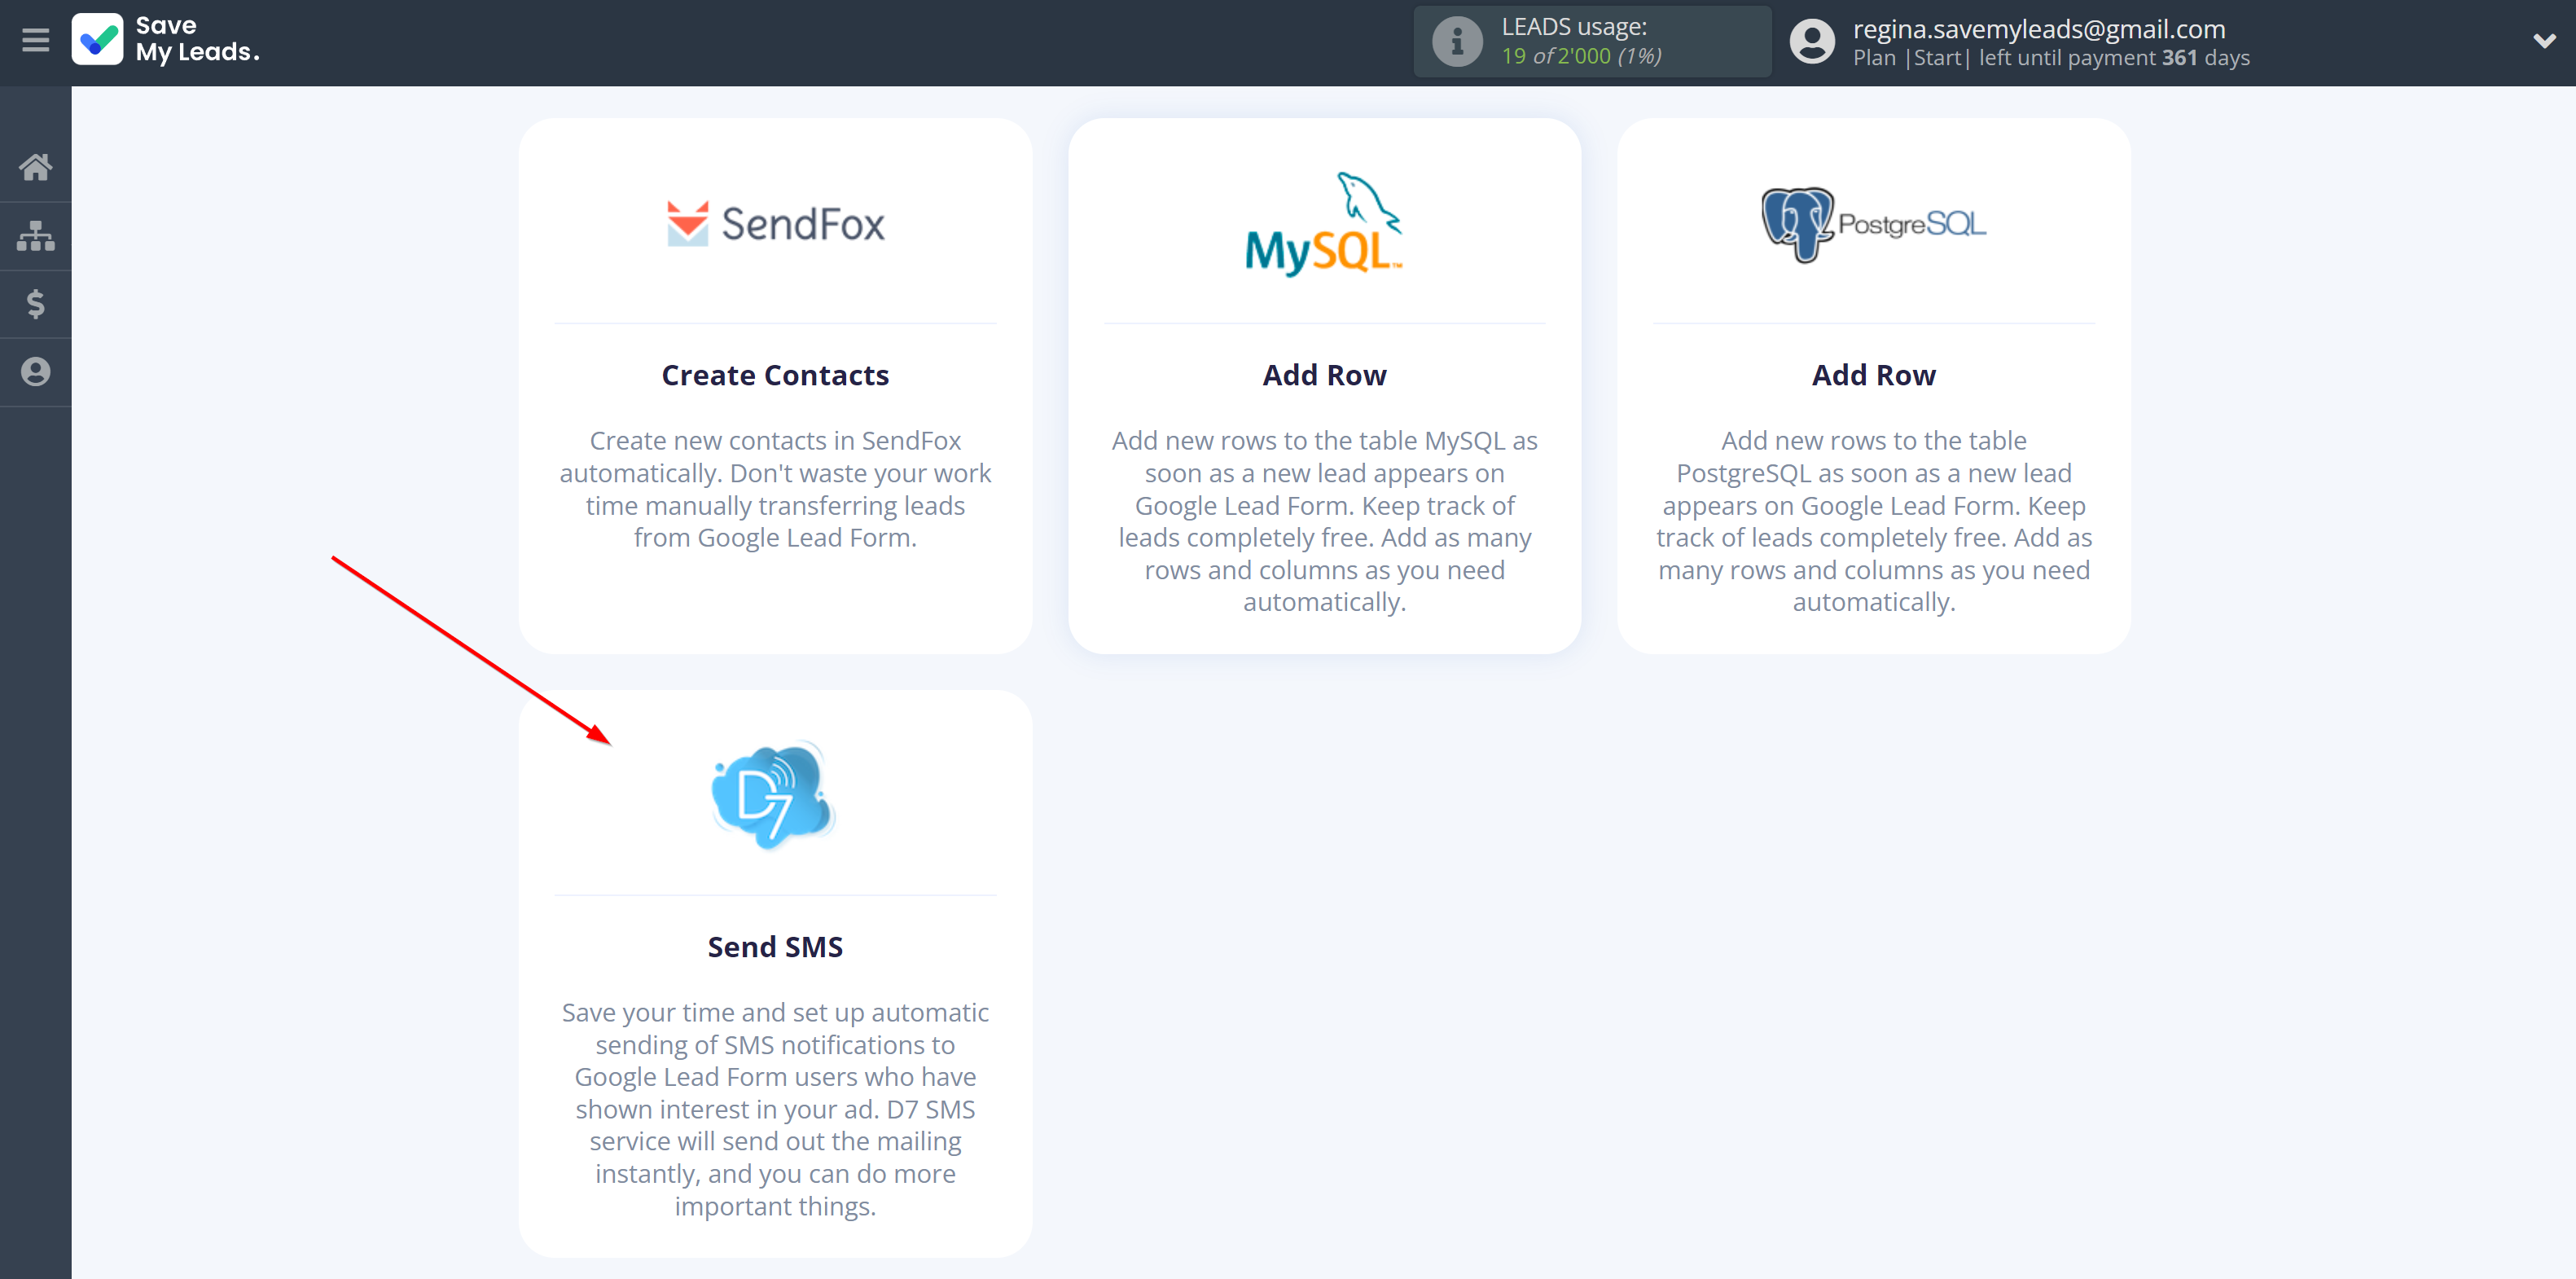
Task: Click the user avatar icon in header
Action: coord(1812,42)
